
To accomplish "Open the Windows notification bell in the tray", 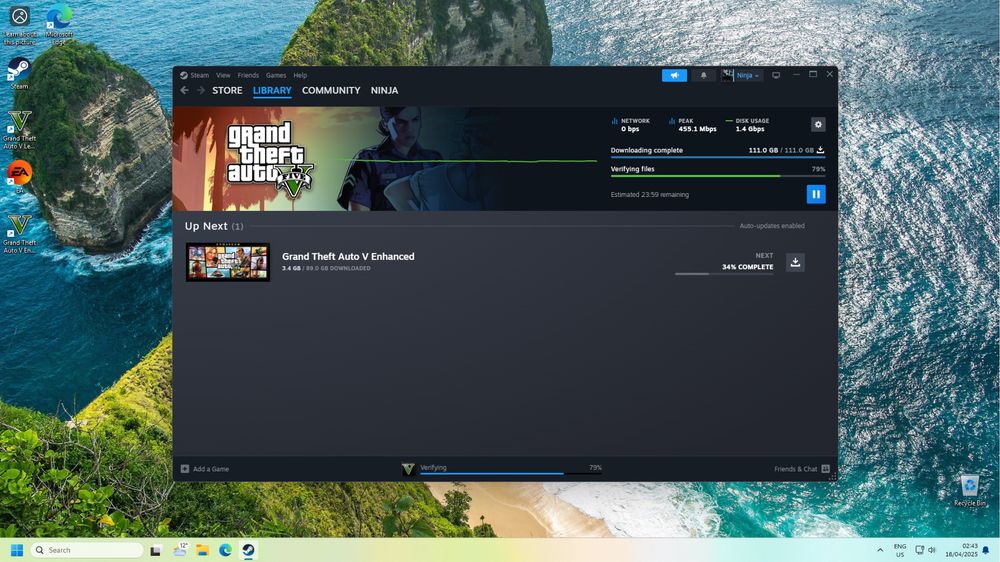I will 986,550.
